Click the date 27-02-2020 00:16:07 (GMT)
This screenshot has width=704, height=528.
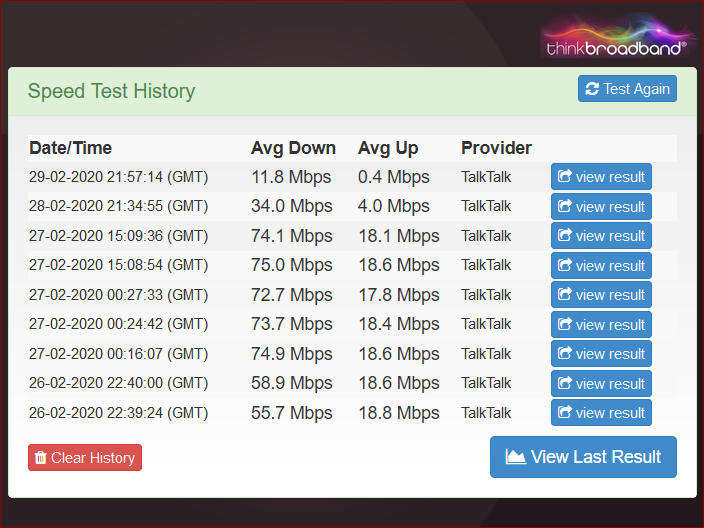119,354
